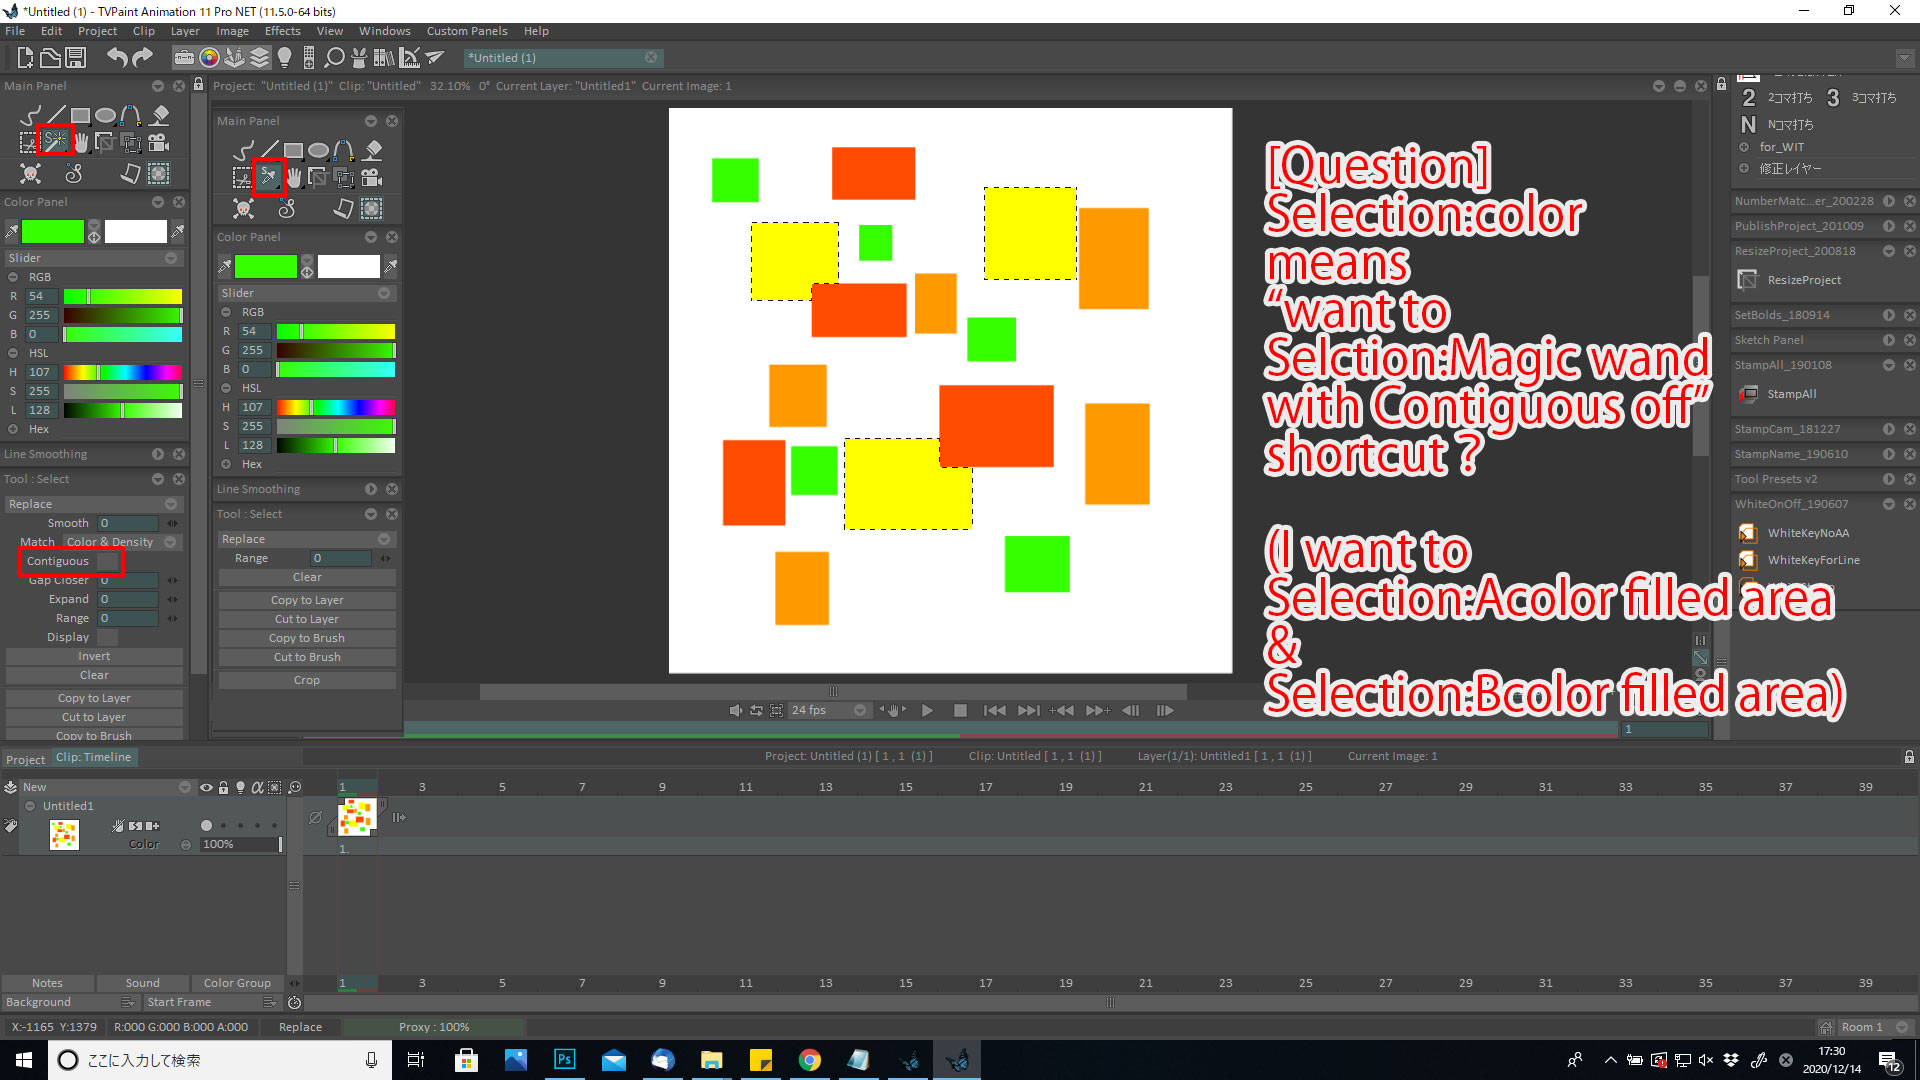Enable the Contiguous checkbox
The image size is (1920, 1080).
pyautogui.click(x=107, y=561)
